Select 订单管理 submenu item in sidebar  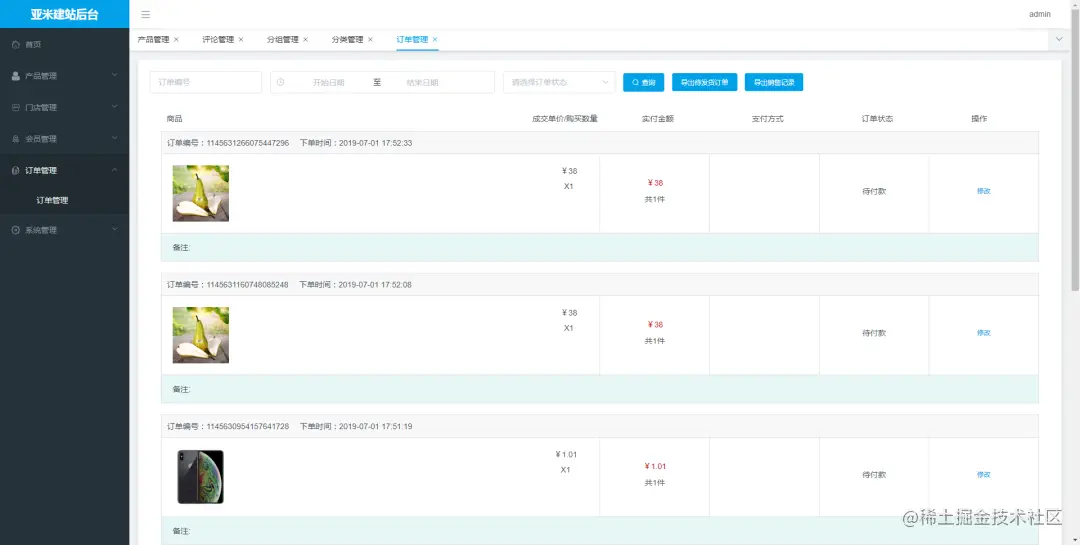pos(52,200)
